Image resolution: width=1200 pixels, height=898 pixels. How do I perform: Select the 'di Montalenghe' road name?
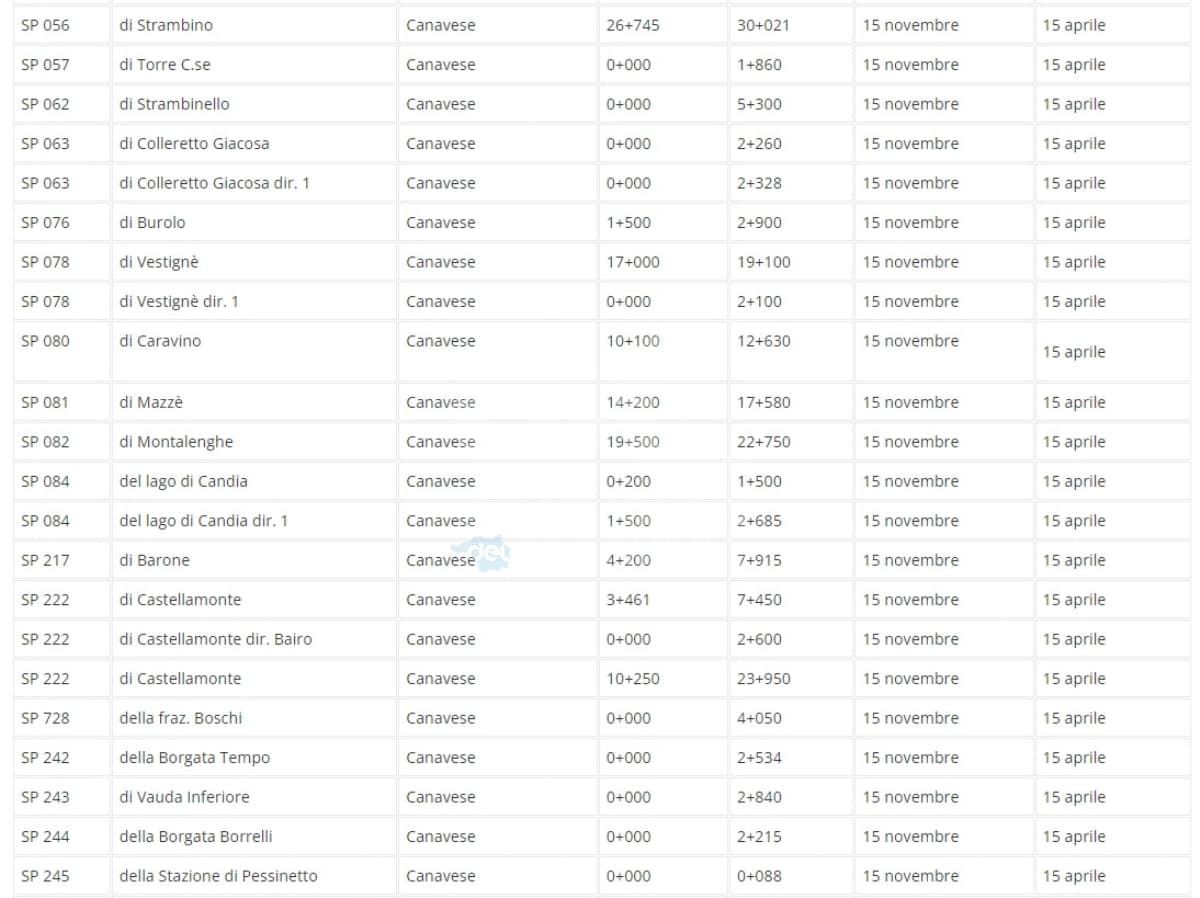[176, 442]
